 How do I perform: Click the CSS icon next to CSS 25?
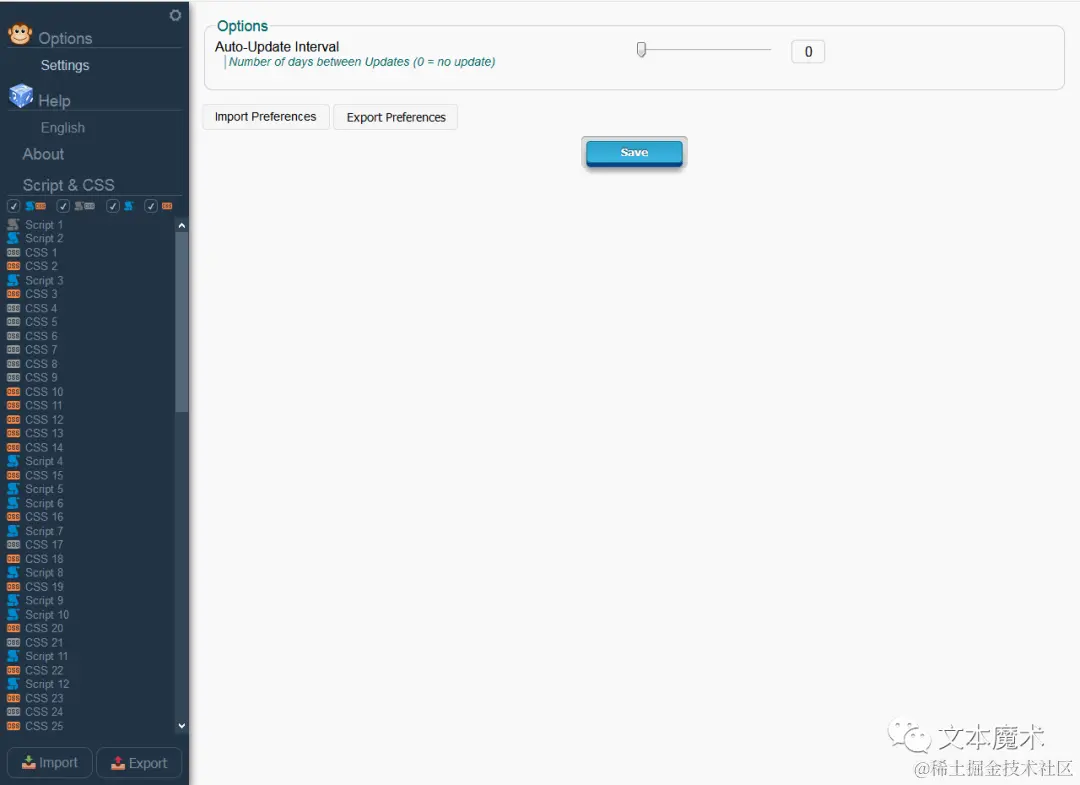pos(13,726)
